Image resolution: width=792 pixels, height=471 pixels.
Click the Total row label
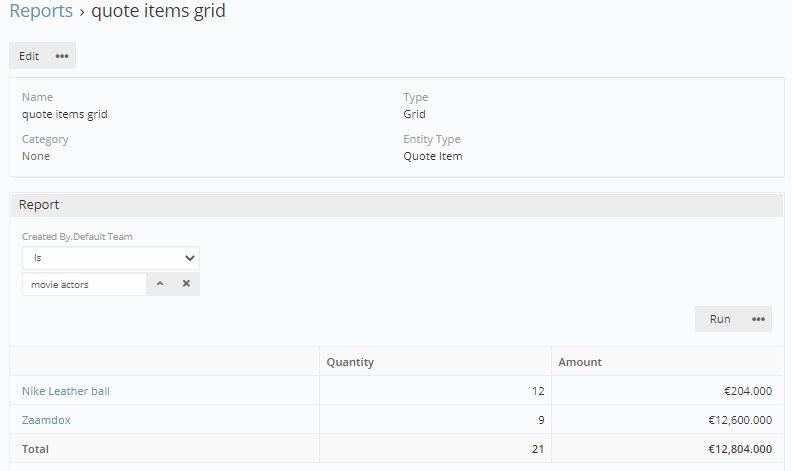(x=35, y=449)
